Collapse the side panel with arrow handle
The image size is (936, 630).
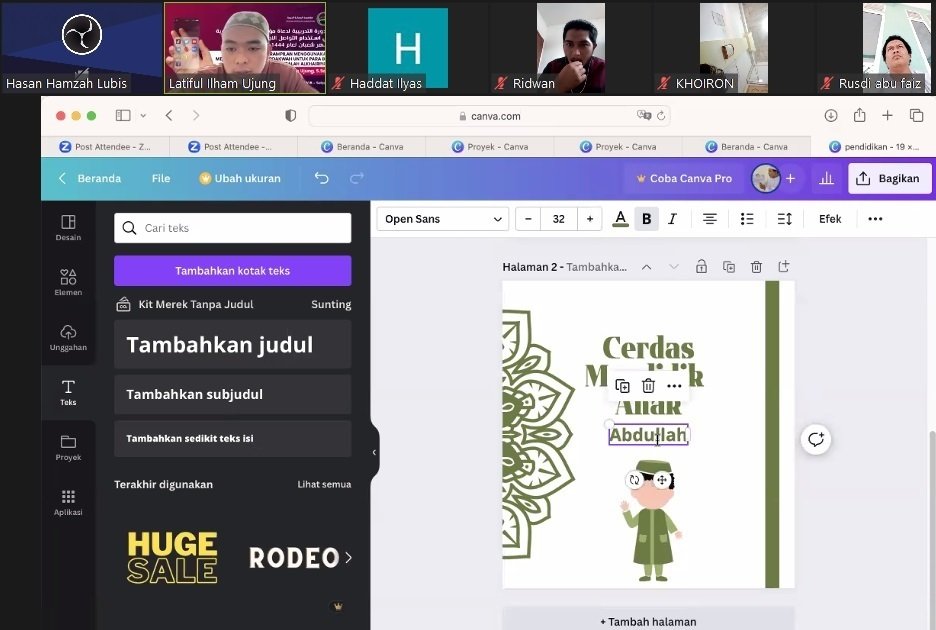[x=374, y=452]
